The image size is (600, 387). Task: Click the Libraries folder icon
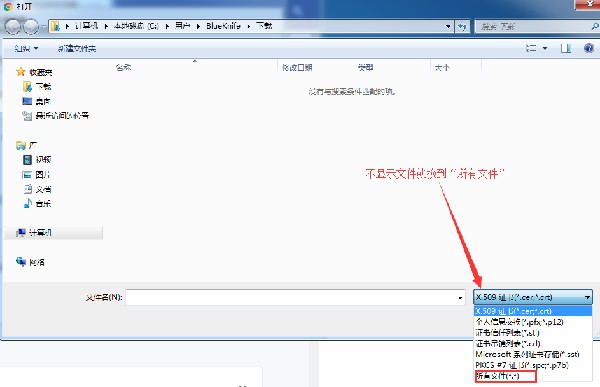pos(21,145)
